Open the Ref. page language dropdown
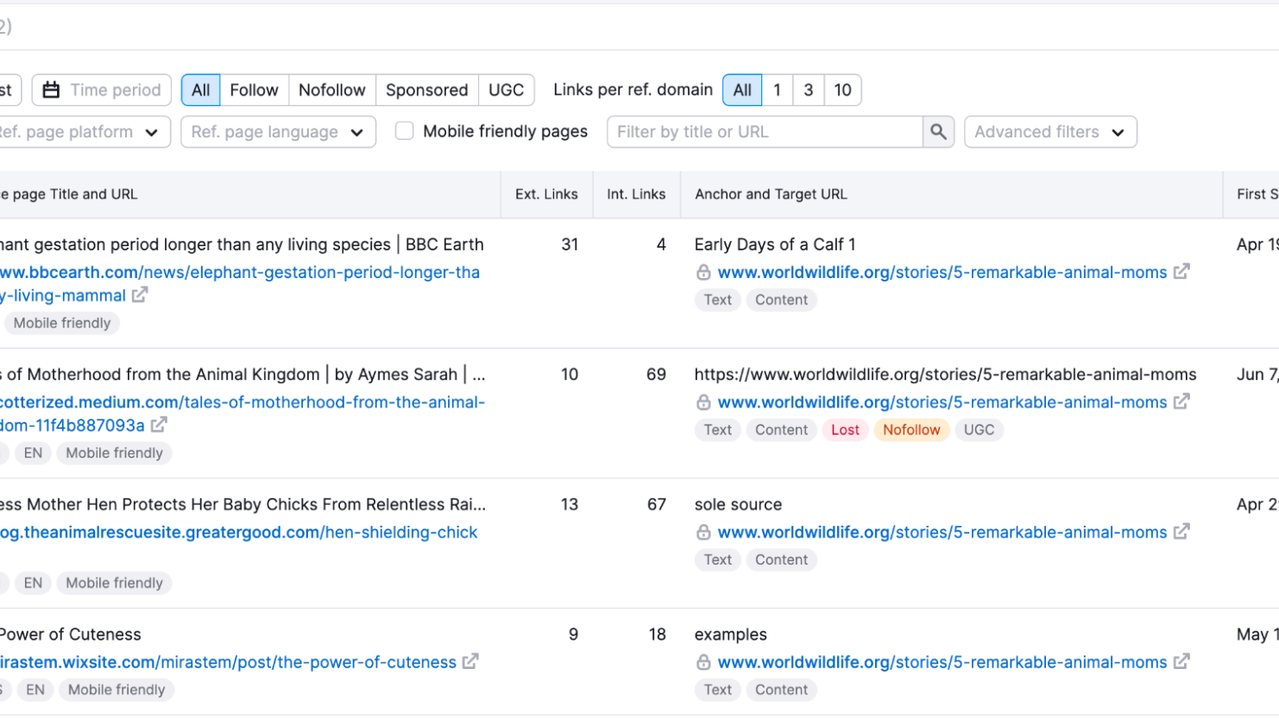The image size is (1279, 720). click(x=277, y=132)
